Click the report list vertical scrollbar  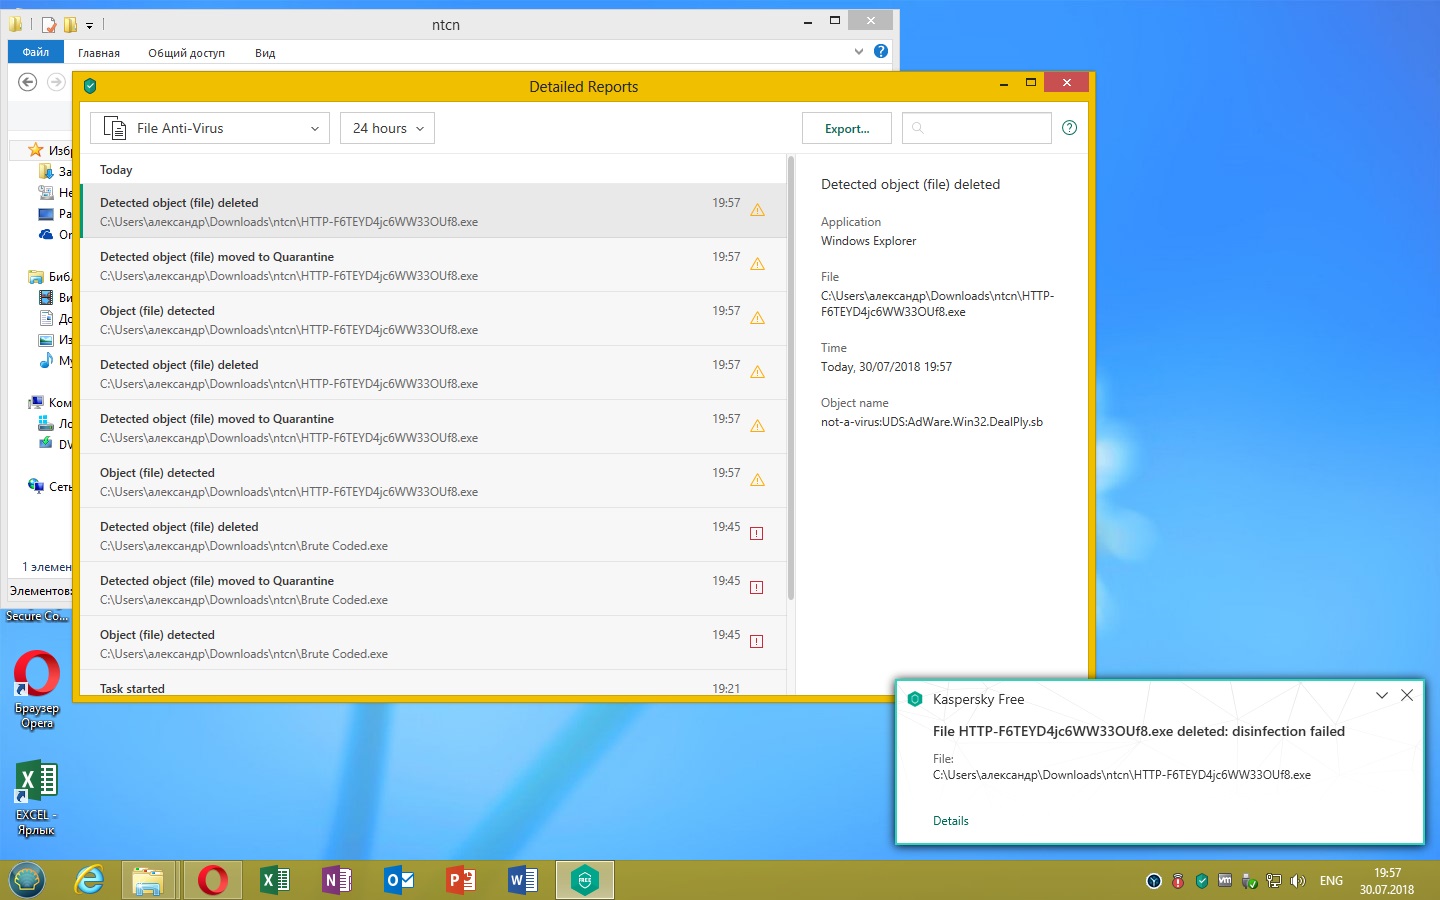coord(791,380)
